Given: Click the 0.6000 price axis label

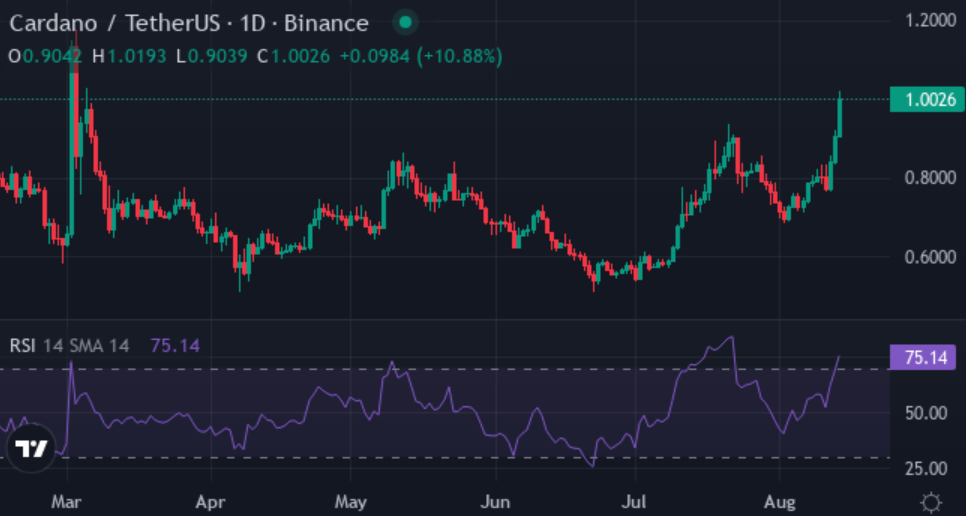Looking at the screenshot, I should pos(930,257).
